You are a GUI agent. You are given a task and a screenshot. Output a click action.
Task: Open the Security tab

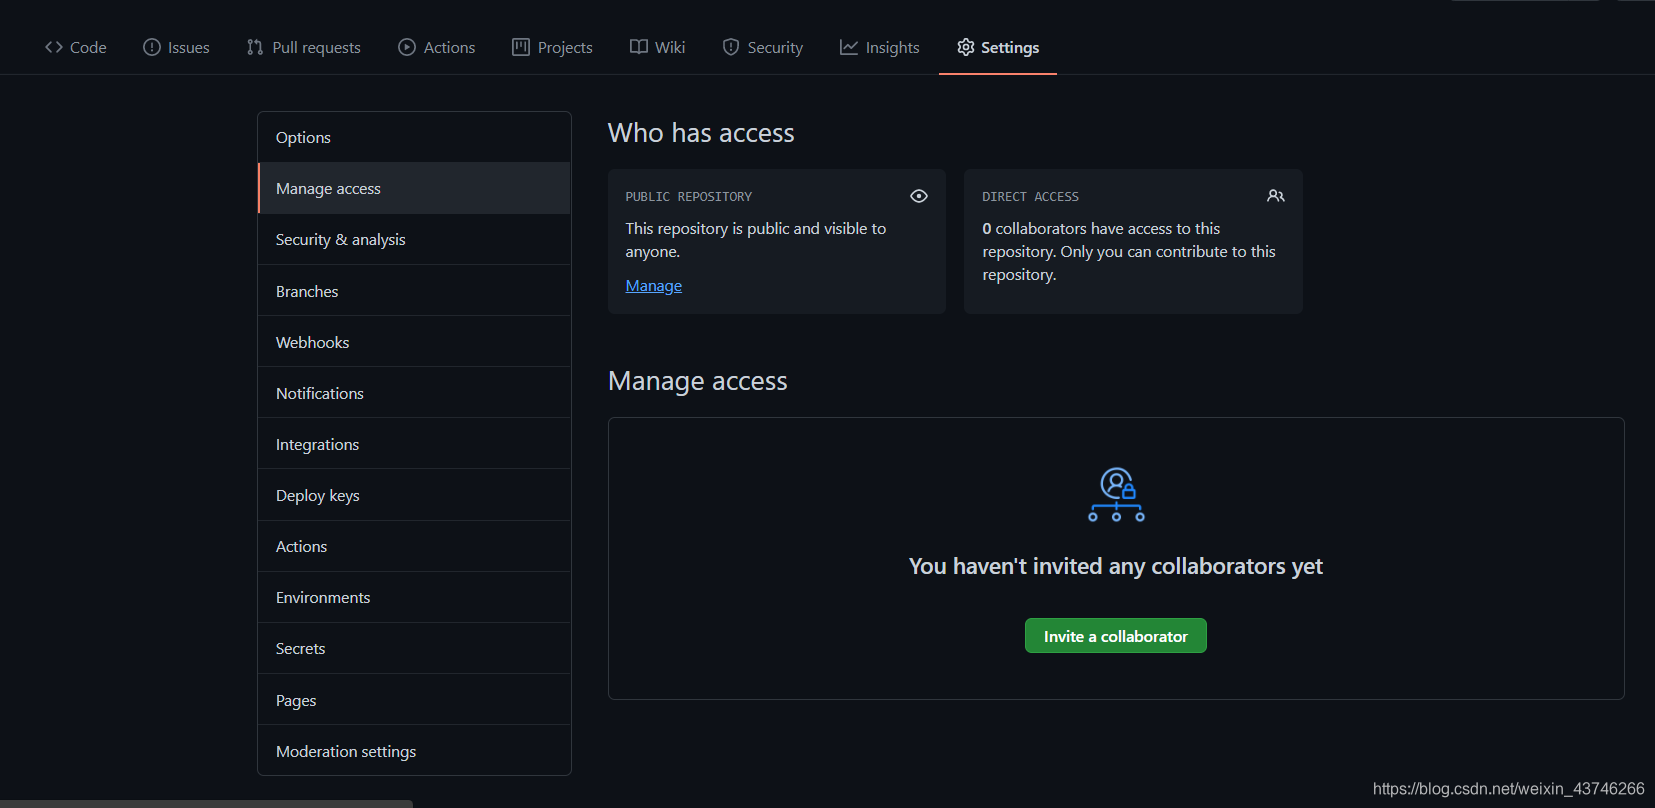pos(763,47)
